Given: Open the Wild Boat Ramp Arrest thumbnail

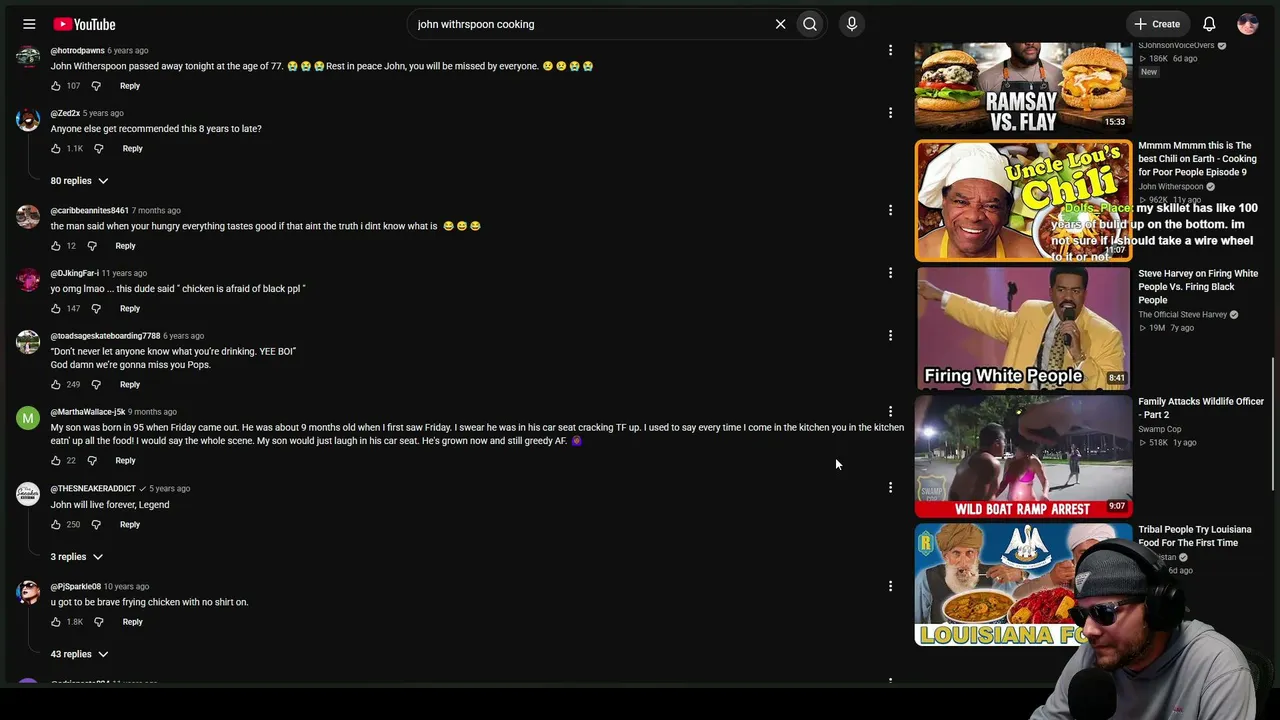Looking at the screenshot, I should [1023, 456].
